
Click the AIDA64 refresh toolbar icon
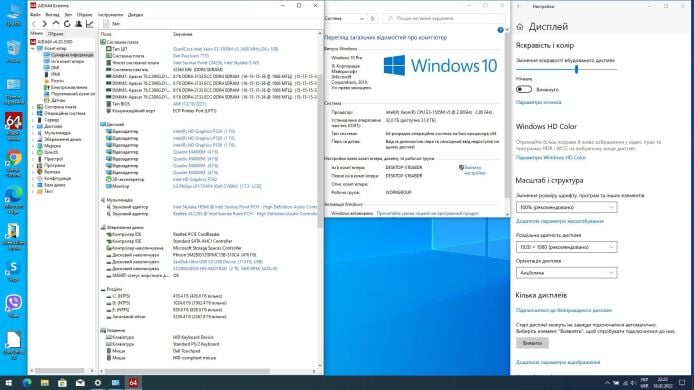click(67, 24)
